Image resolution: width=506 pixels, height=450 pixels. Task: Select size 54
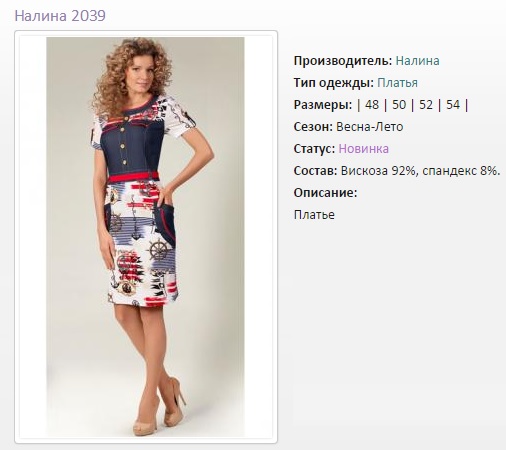tap(453, 105)
